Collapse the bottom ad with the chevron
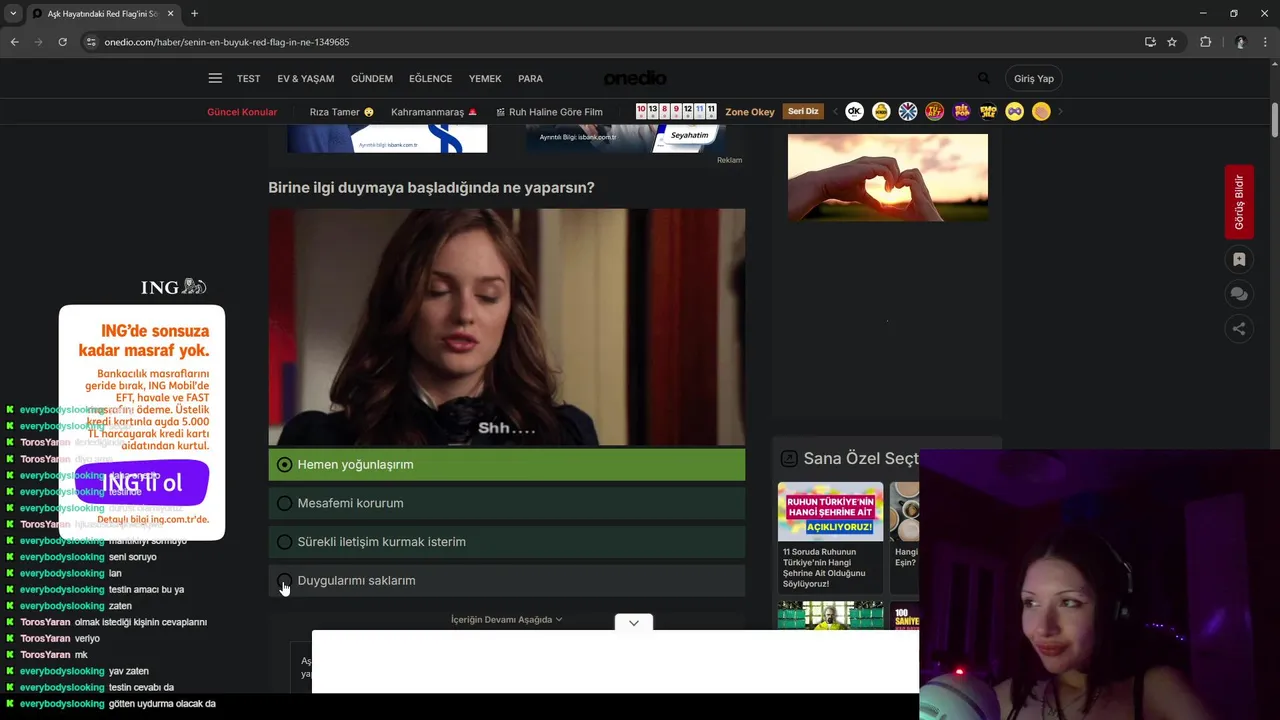This screenshot has height=720, width=1280. (634, 623)
